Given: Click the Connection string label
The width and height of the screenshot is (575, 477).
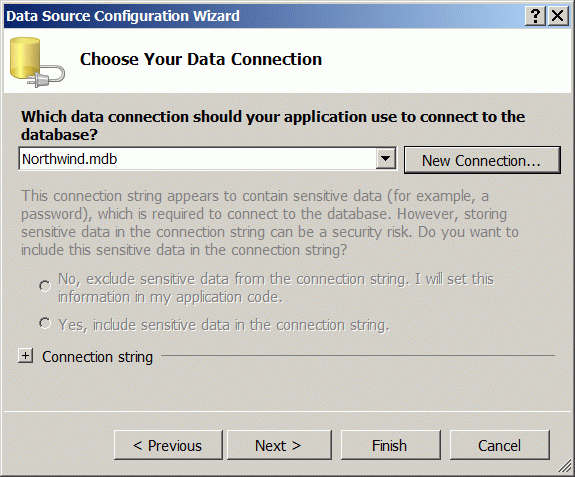Looking at the screenshot, I should pyautogui.click(x=97, y=357).
